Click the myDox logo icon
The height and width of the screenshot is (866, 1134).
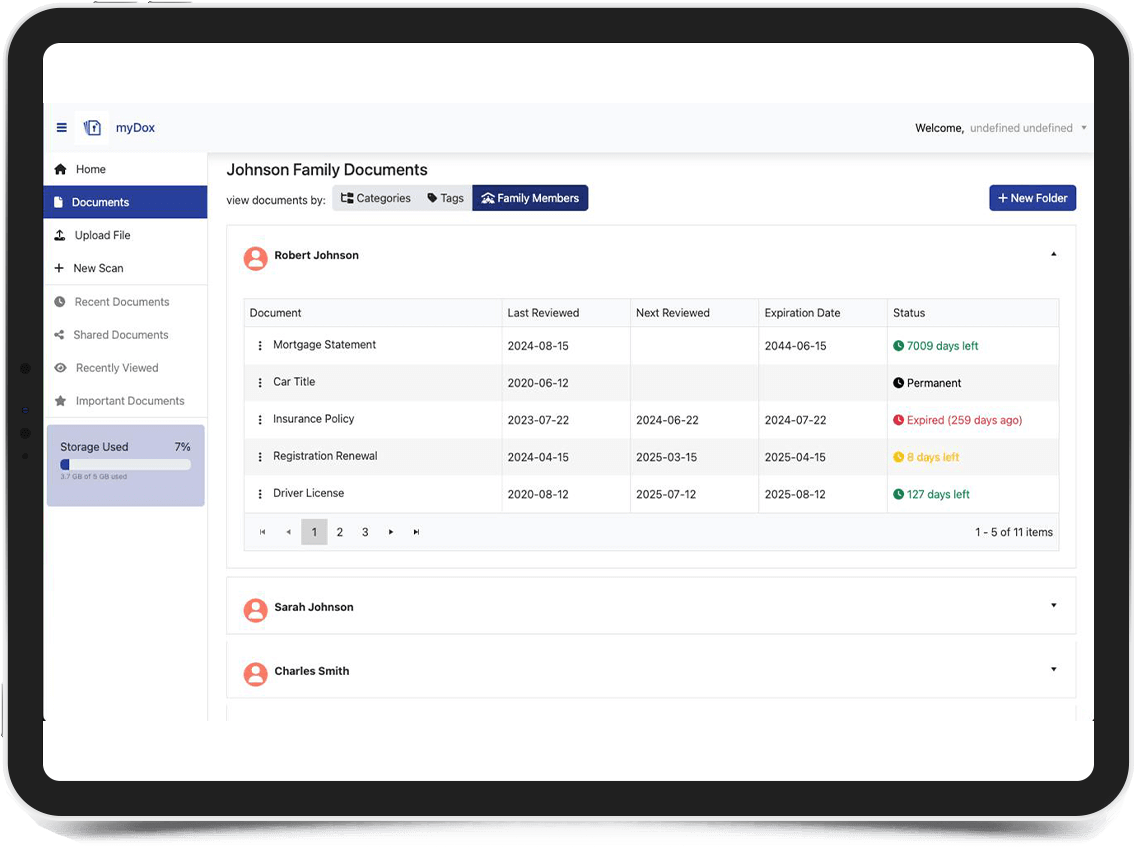click(93, 128)
